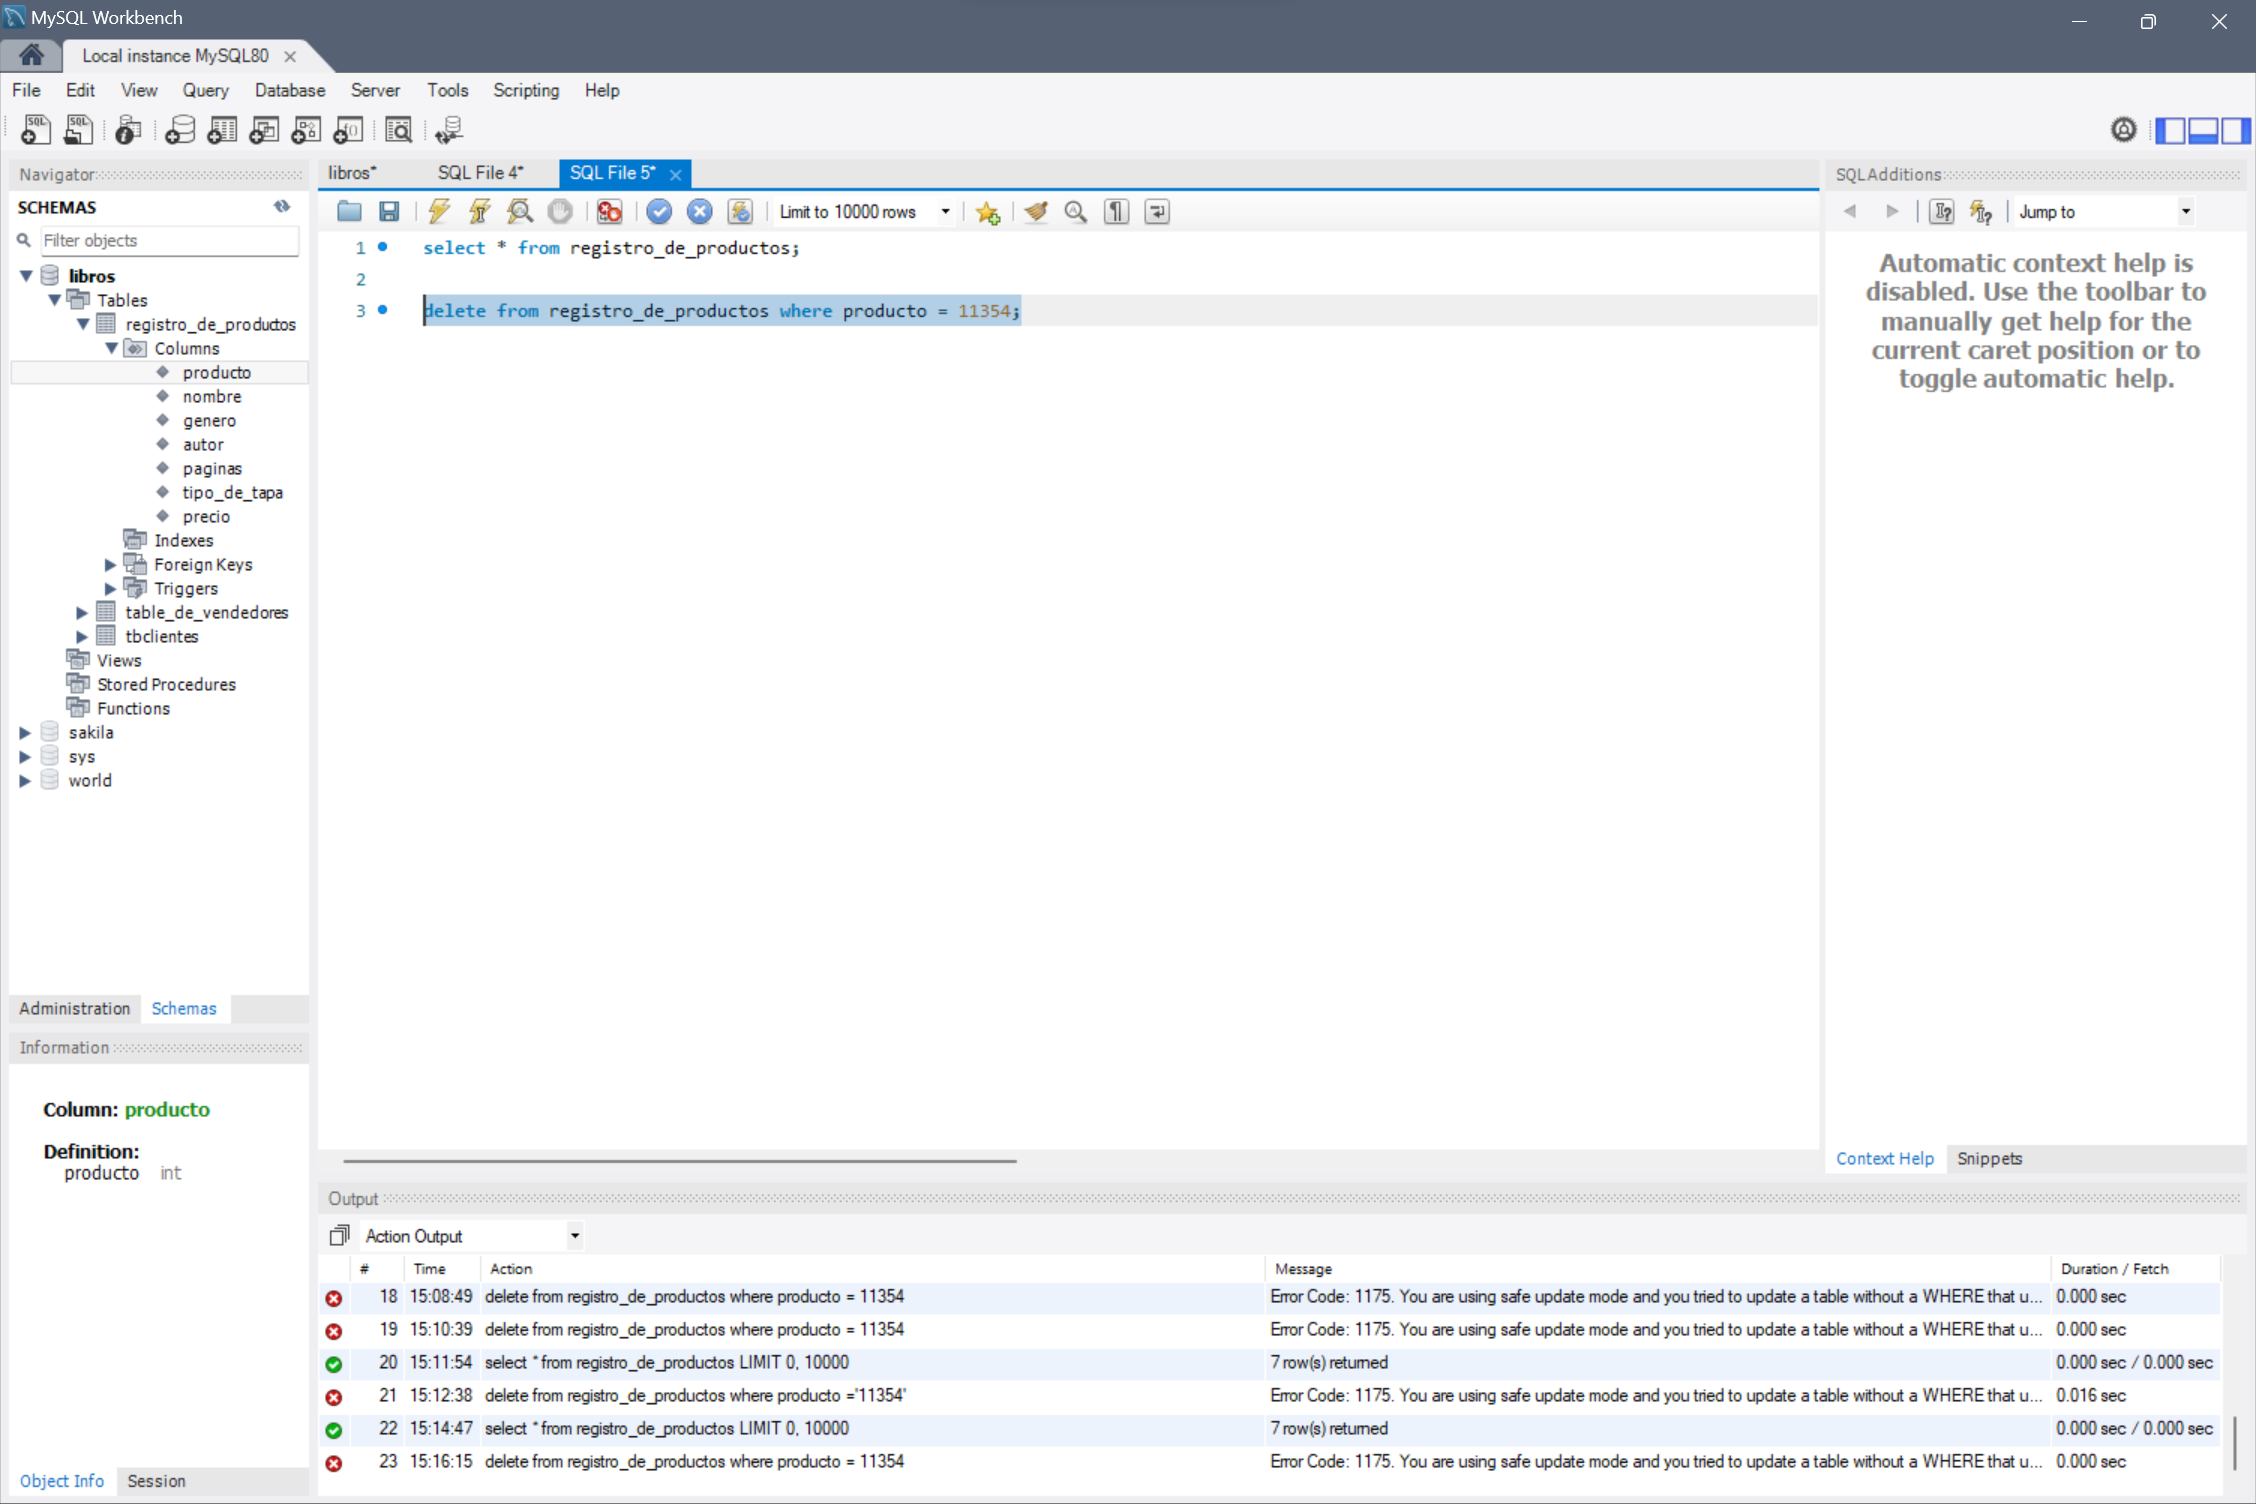Toggle word wrapping in the editor
Viewport: 2256px width, 1504px height.
click(1157, 211)
